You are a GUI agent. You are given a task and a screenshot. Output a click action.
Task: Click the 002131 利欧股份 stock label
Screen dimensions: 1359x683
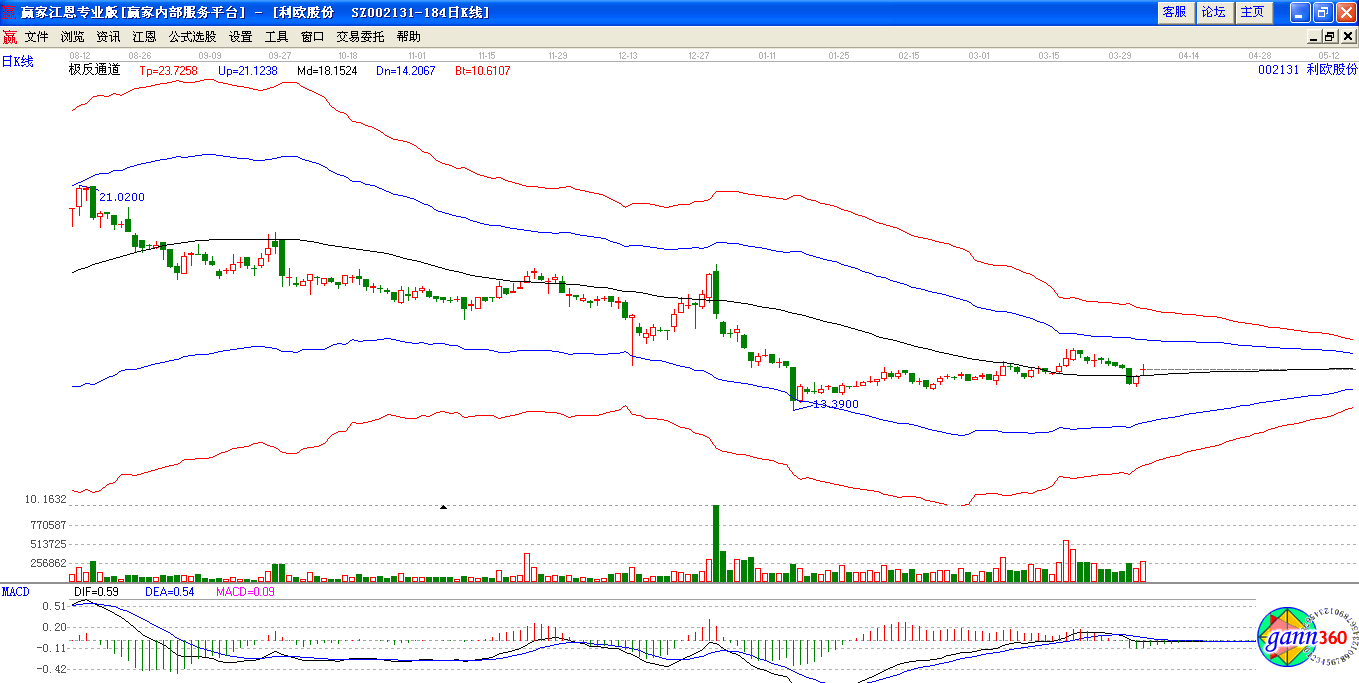(x=1308, y=70)
